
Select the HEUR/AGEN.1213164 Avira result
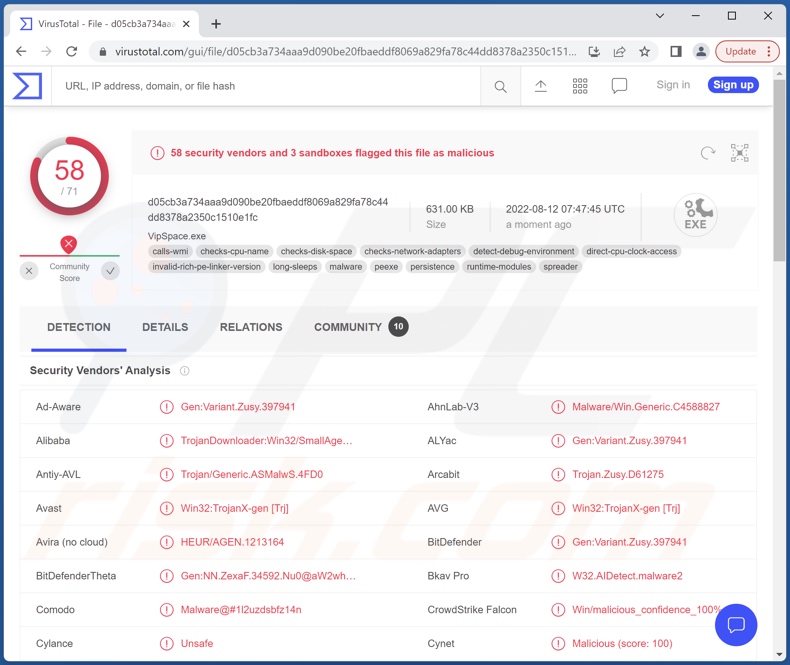click(232, 542)
